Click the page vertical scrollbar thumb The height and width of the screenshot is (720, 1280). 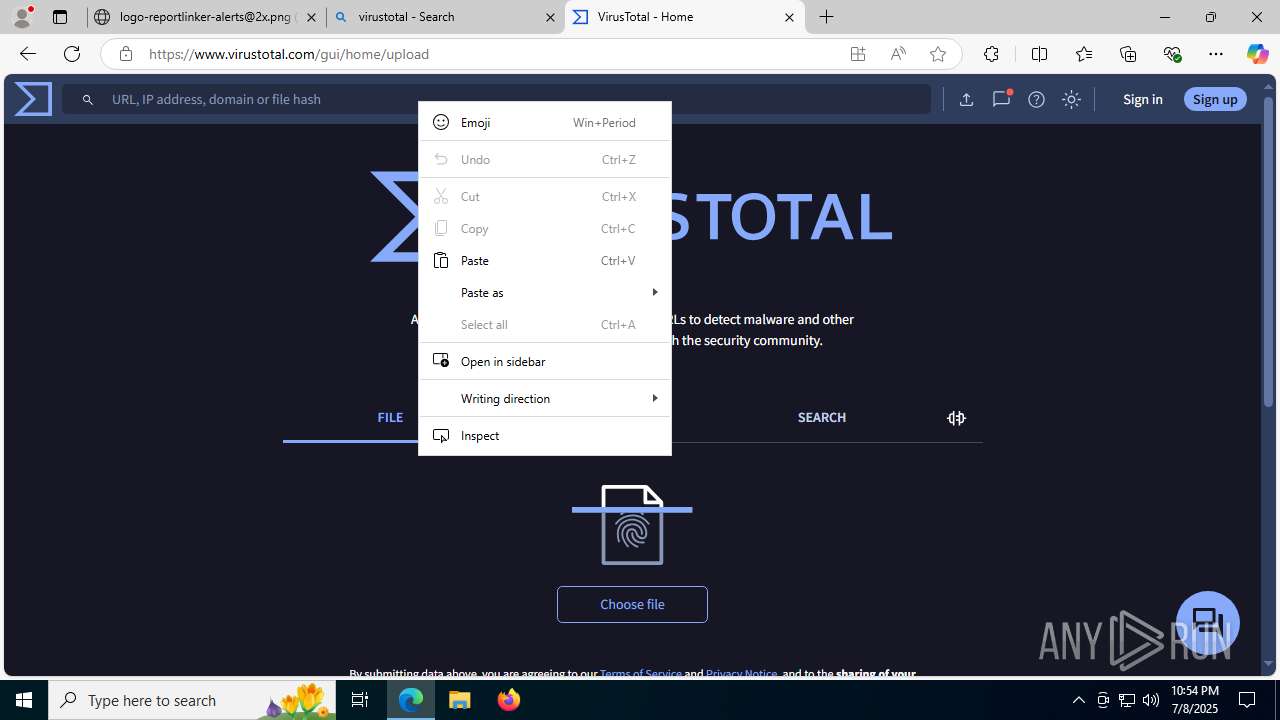point(1268,252)
